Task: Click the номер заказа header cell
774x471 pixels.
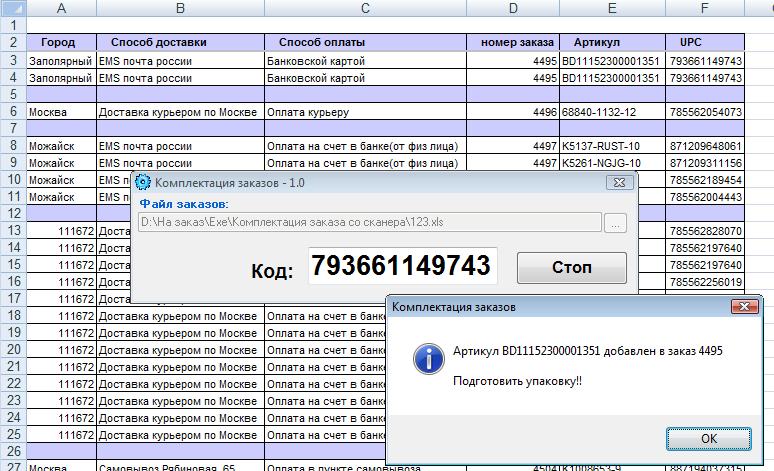Action: [513, 42]
